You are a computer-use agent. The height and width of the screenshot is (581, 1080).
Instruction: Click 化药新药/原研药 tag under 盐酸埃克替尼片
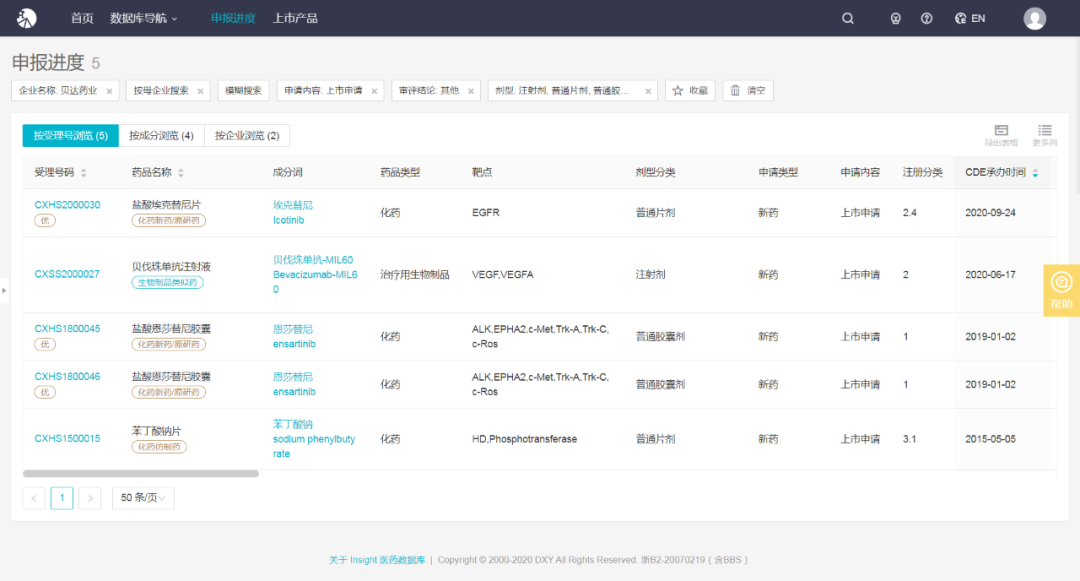coord(169,220)
